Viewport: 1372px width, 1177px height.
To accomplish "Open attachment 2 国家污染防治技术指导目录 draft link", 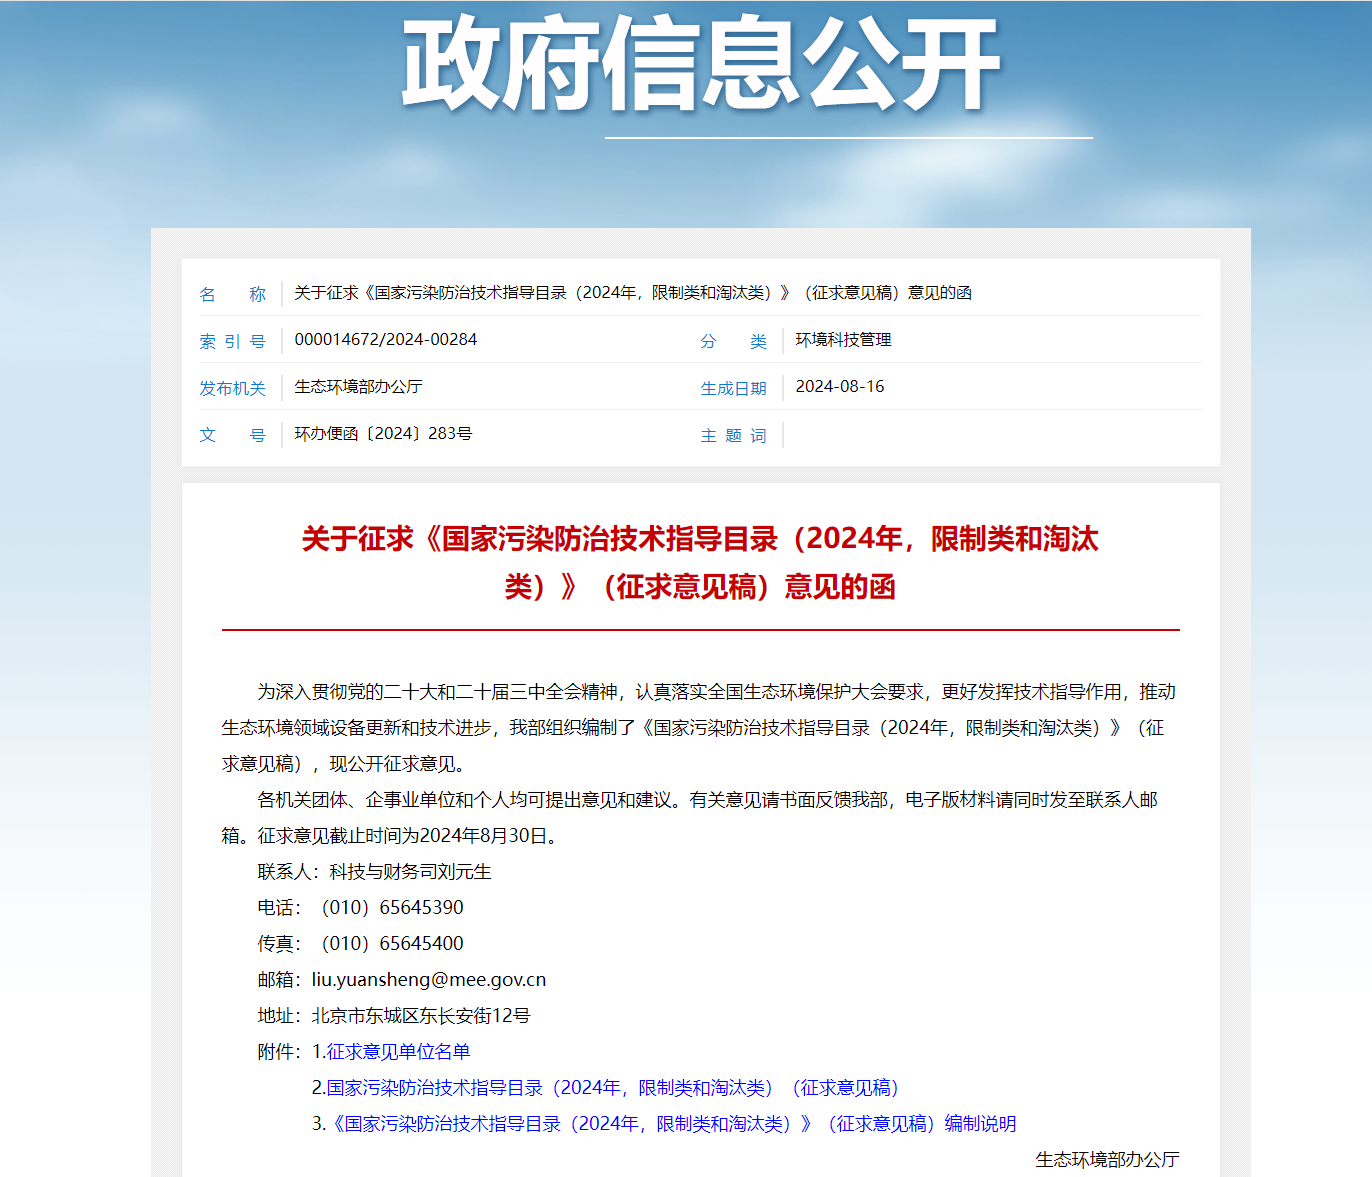I will point(612,1087).
